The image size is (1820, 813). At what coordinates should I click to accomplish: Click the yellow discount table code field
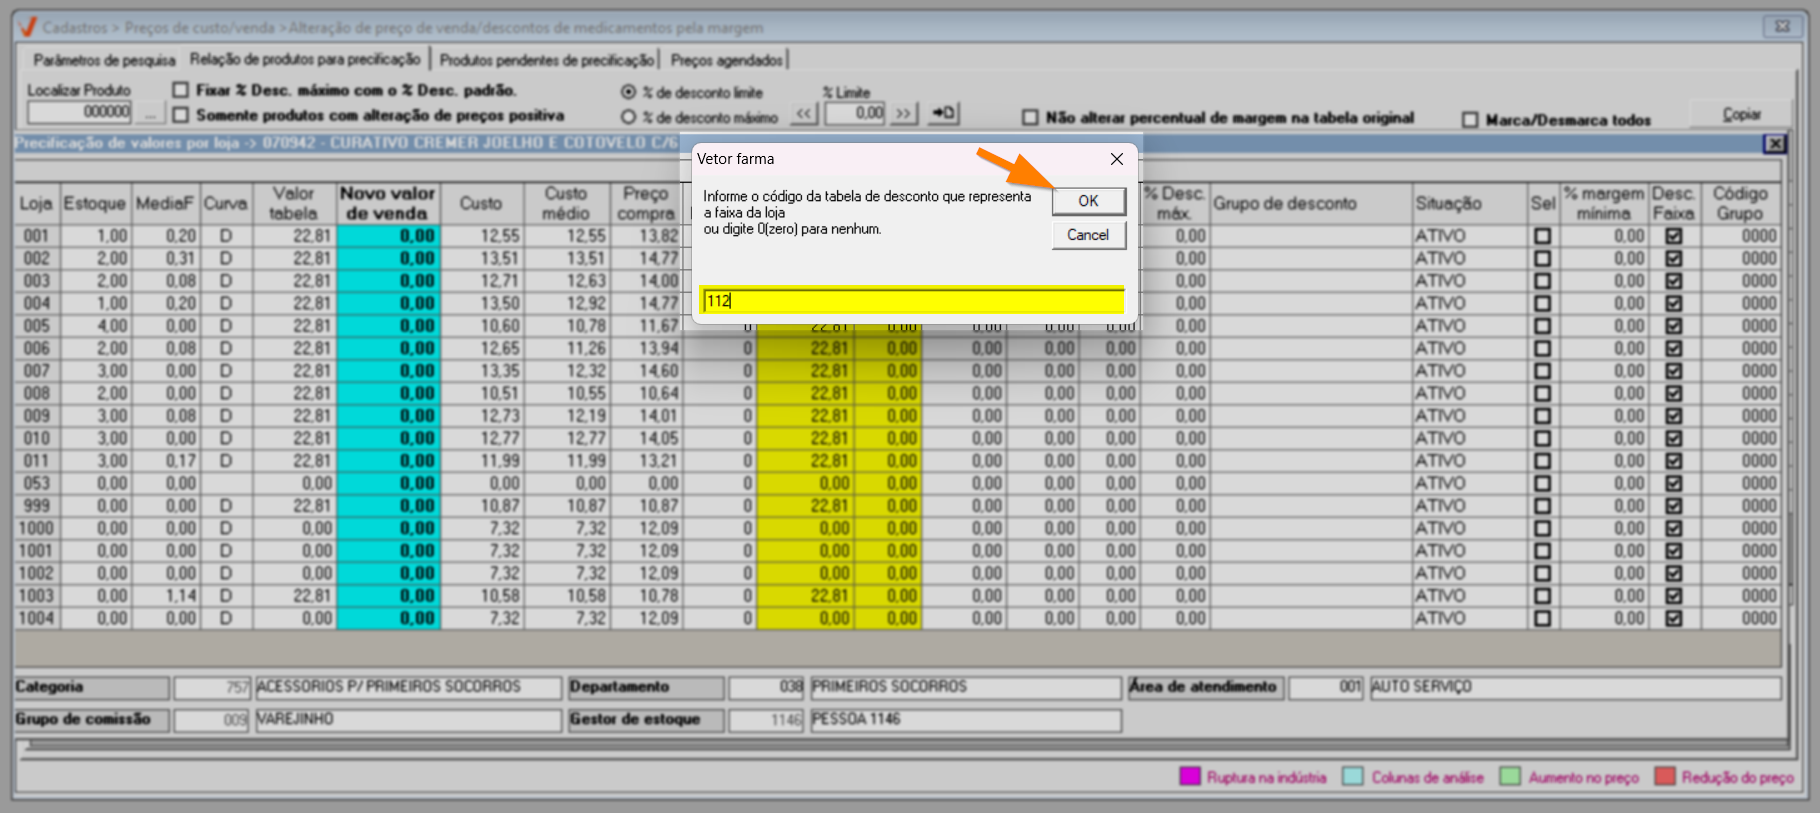pos(912,301)
